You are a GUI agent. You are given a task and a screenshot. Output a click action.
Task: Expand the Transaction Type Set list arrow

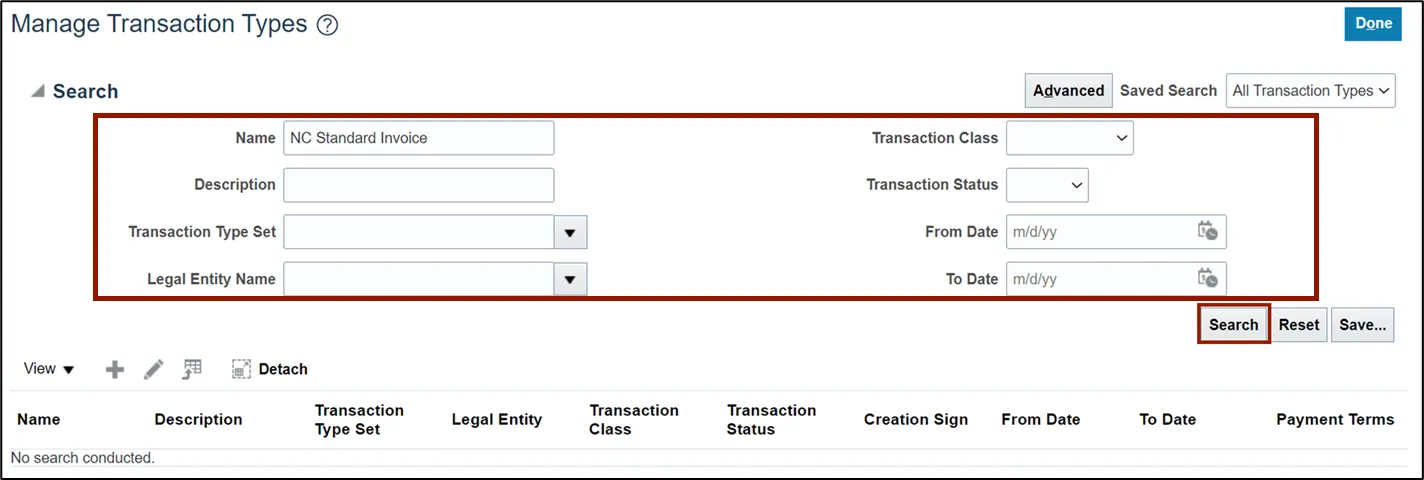pos(570,232)
